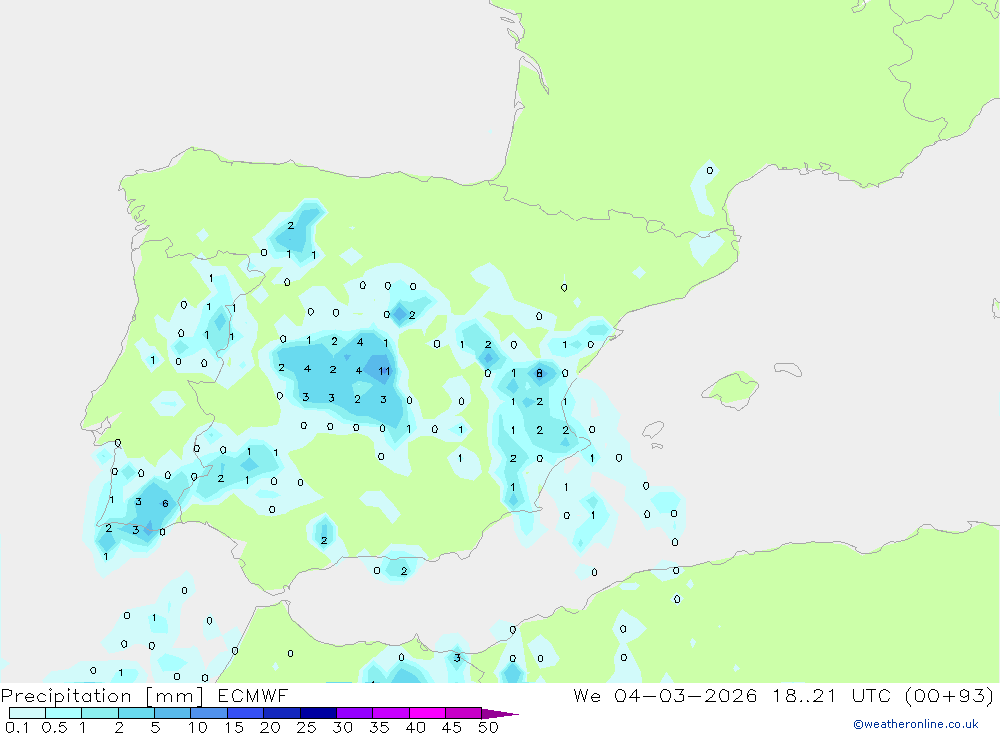Choose the legend swatch between 10 and 15
The width and height of the screenshot is (1000, 733).
pos(209,713)
